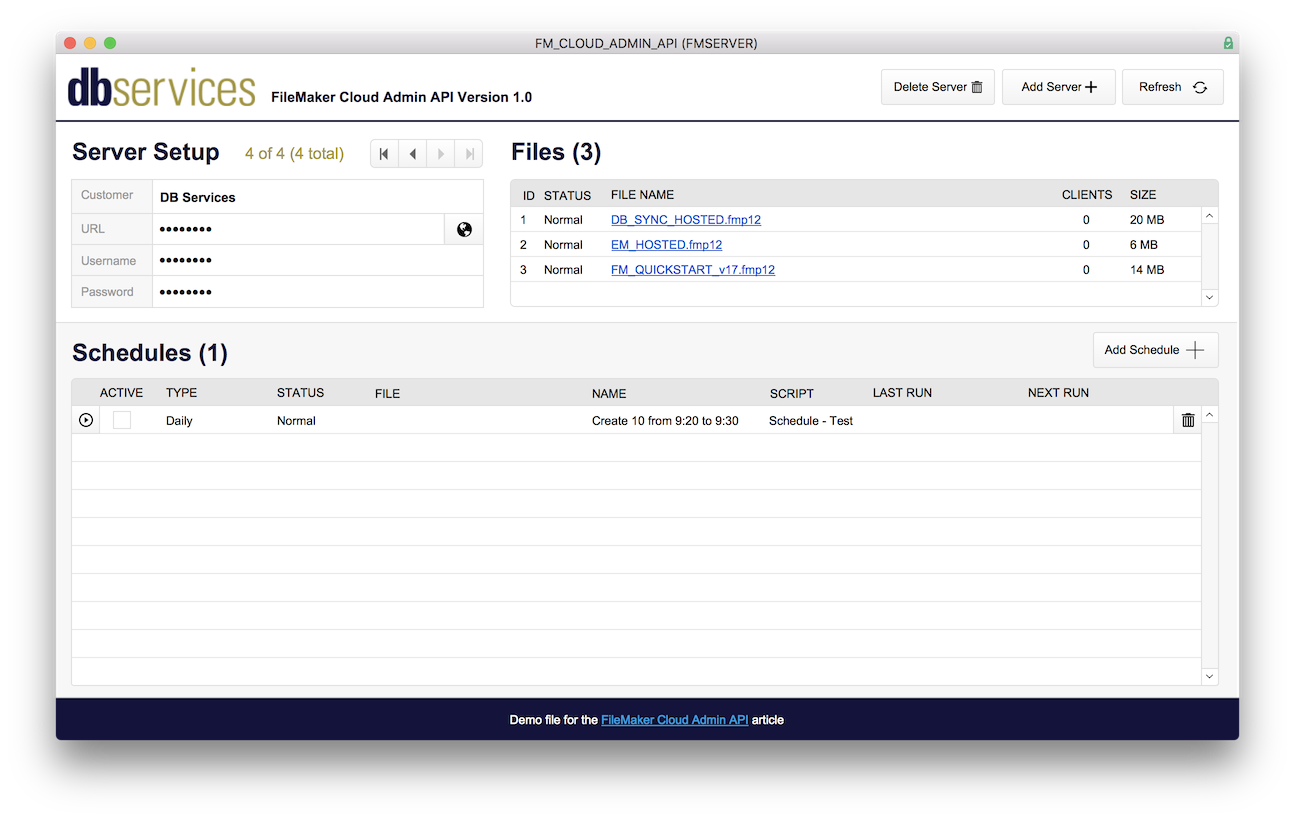Click the schedule TYPE column header
Image resolution: width=1295 pixels, height=820 pixels.
point(182,393)
